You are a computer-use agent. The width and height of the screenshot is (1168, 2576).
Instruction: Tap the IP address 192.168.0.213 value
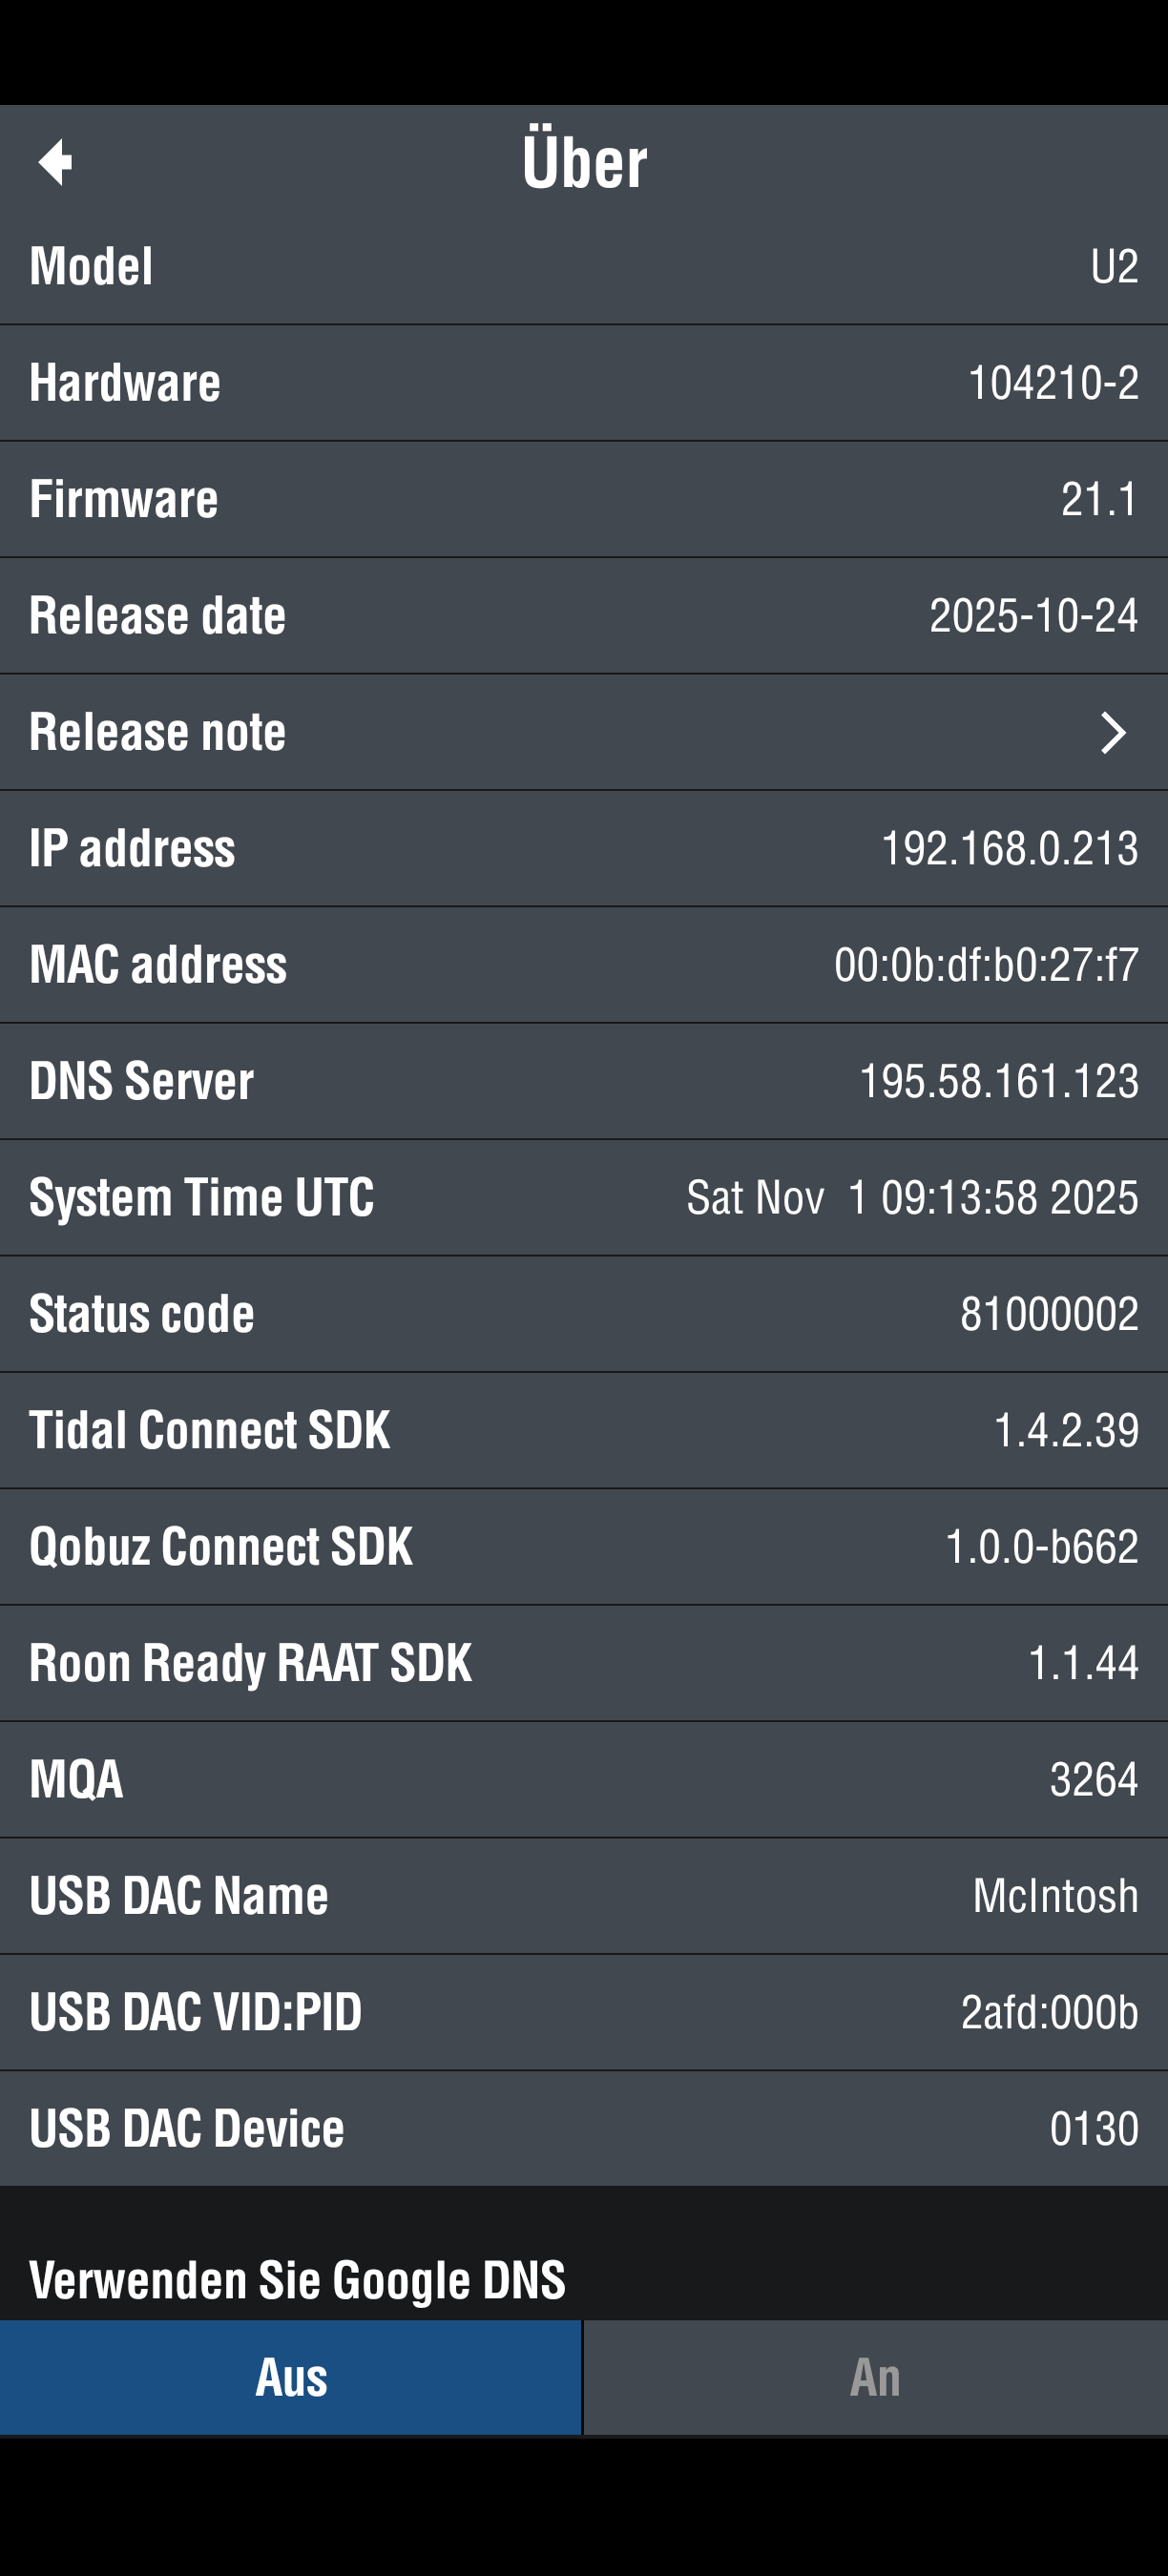1009,849
